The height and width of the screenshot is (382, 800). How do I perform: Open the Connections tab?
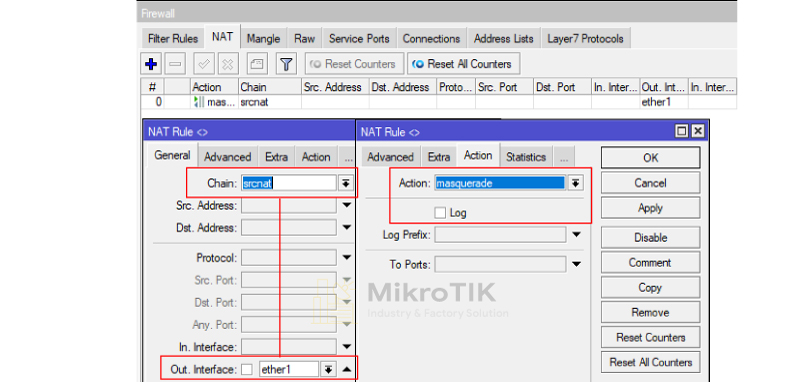click(431, 39)
